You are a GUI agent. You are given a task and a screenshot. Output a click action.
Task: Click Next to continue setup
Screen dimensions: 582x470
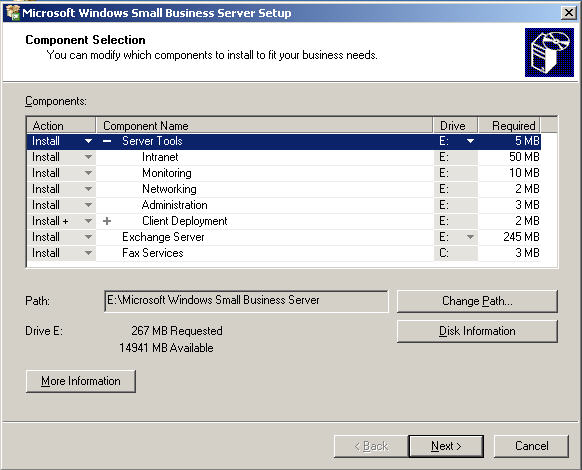tap(446, 446)
